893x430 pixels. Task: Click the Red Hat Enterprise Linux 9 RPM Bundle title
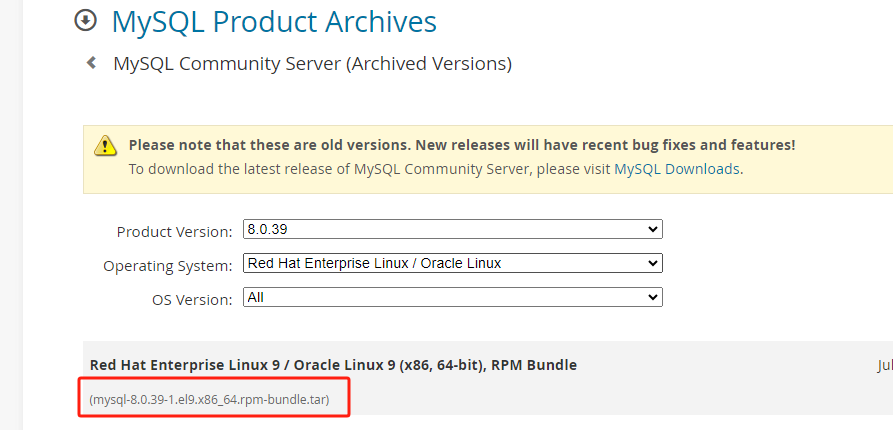tap(333, 365)
